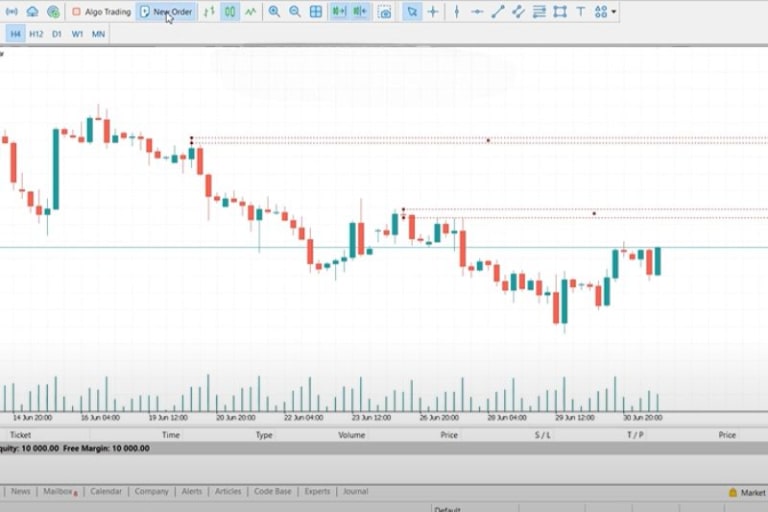
Task: Enable the chart shift toggle
Action: [360, 12]
